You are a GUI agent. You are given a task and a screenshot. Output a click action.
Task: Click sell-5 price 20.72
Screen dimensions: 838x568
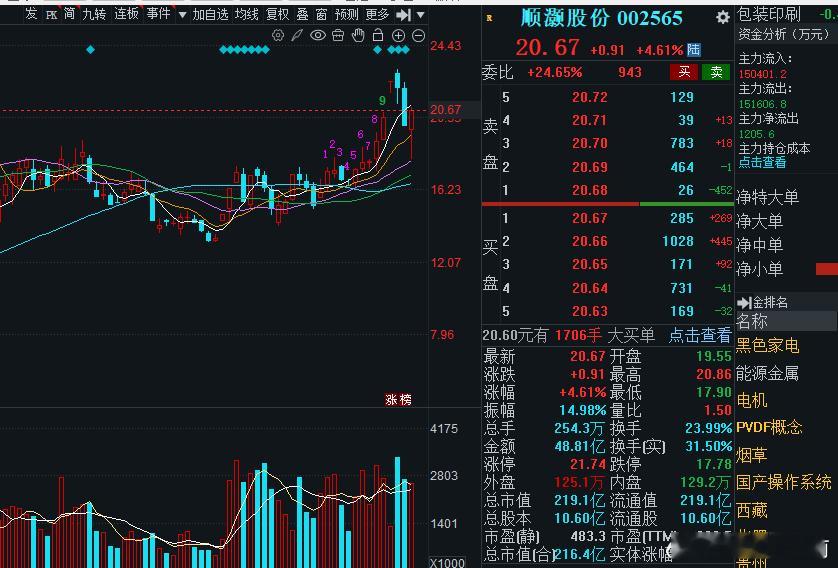pyautogui.click(x=589, y=97)
